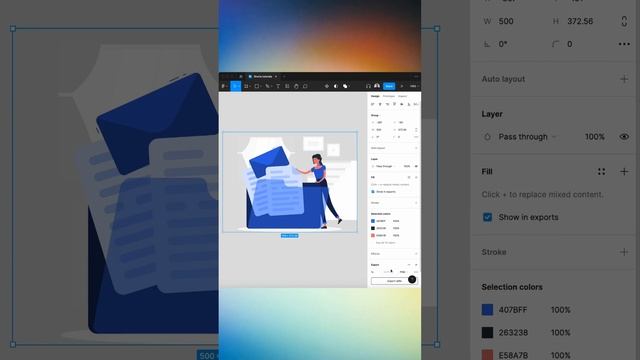Remove an export setting with the Export minus icon
The width and height of the screenshot is (640, 360).
409,265
